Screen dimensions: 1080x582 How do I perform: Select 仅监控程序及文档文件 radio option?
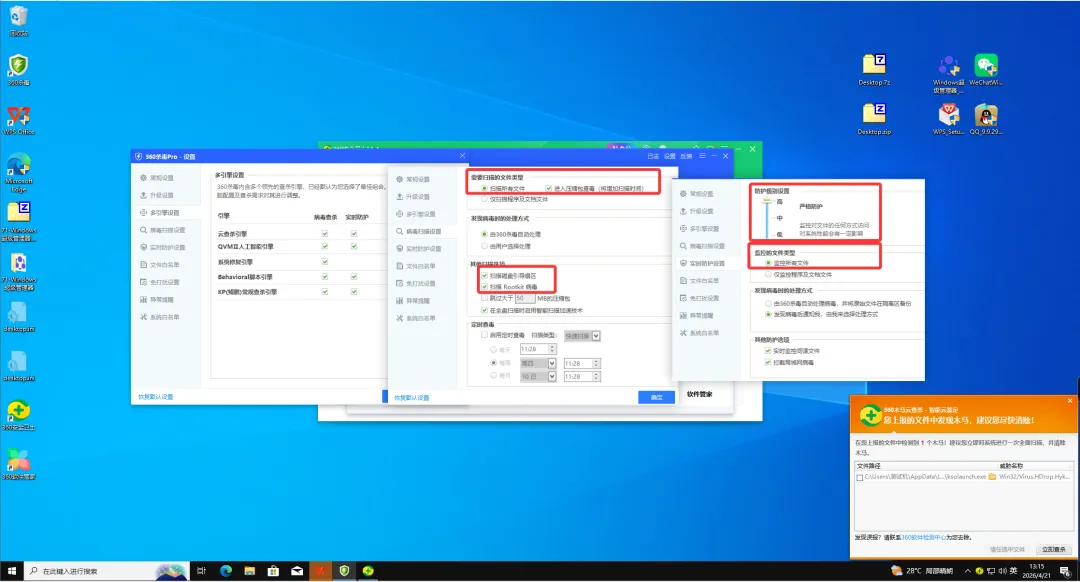(768, 274)
